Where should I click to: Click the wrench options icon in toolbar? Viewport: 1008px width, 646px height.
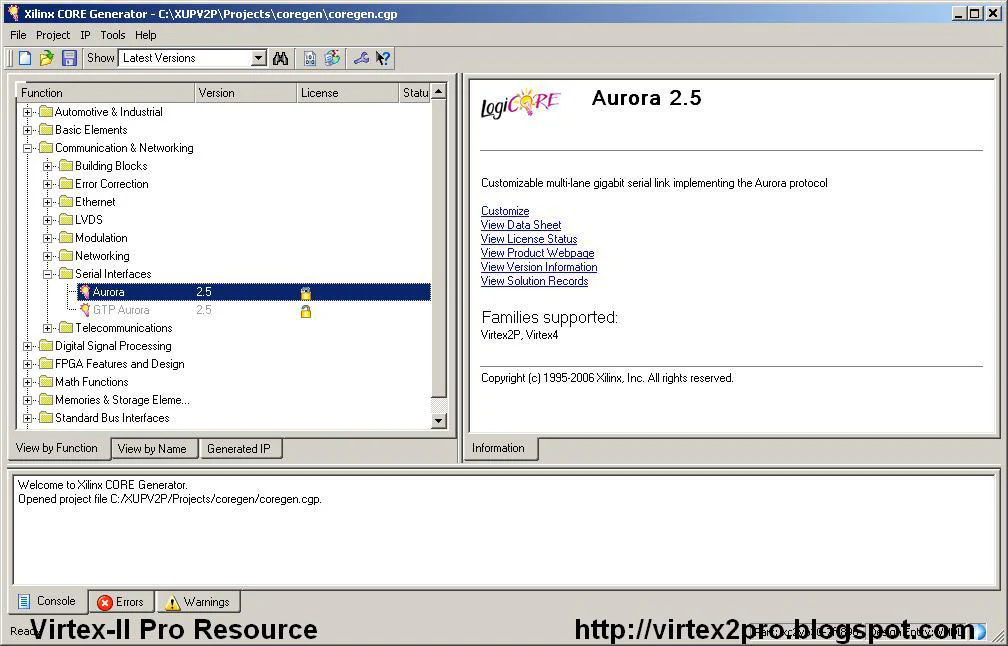coord(361,58)
